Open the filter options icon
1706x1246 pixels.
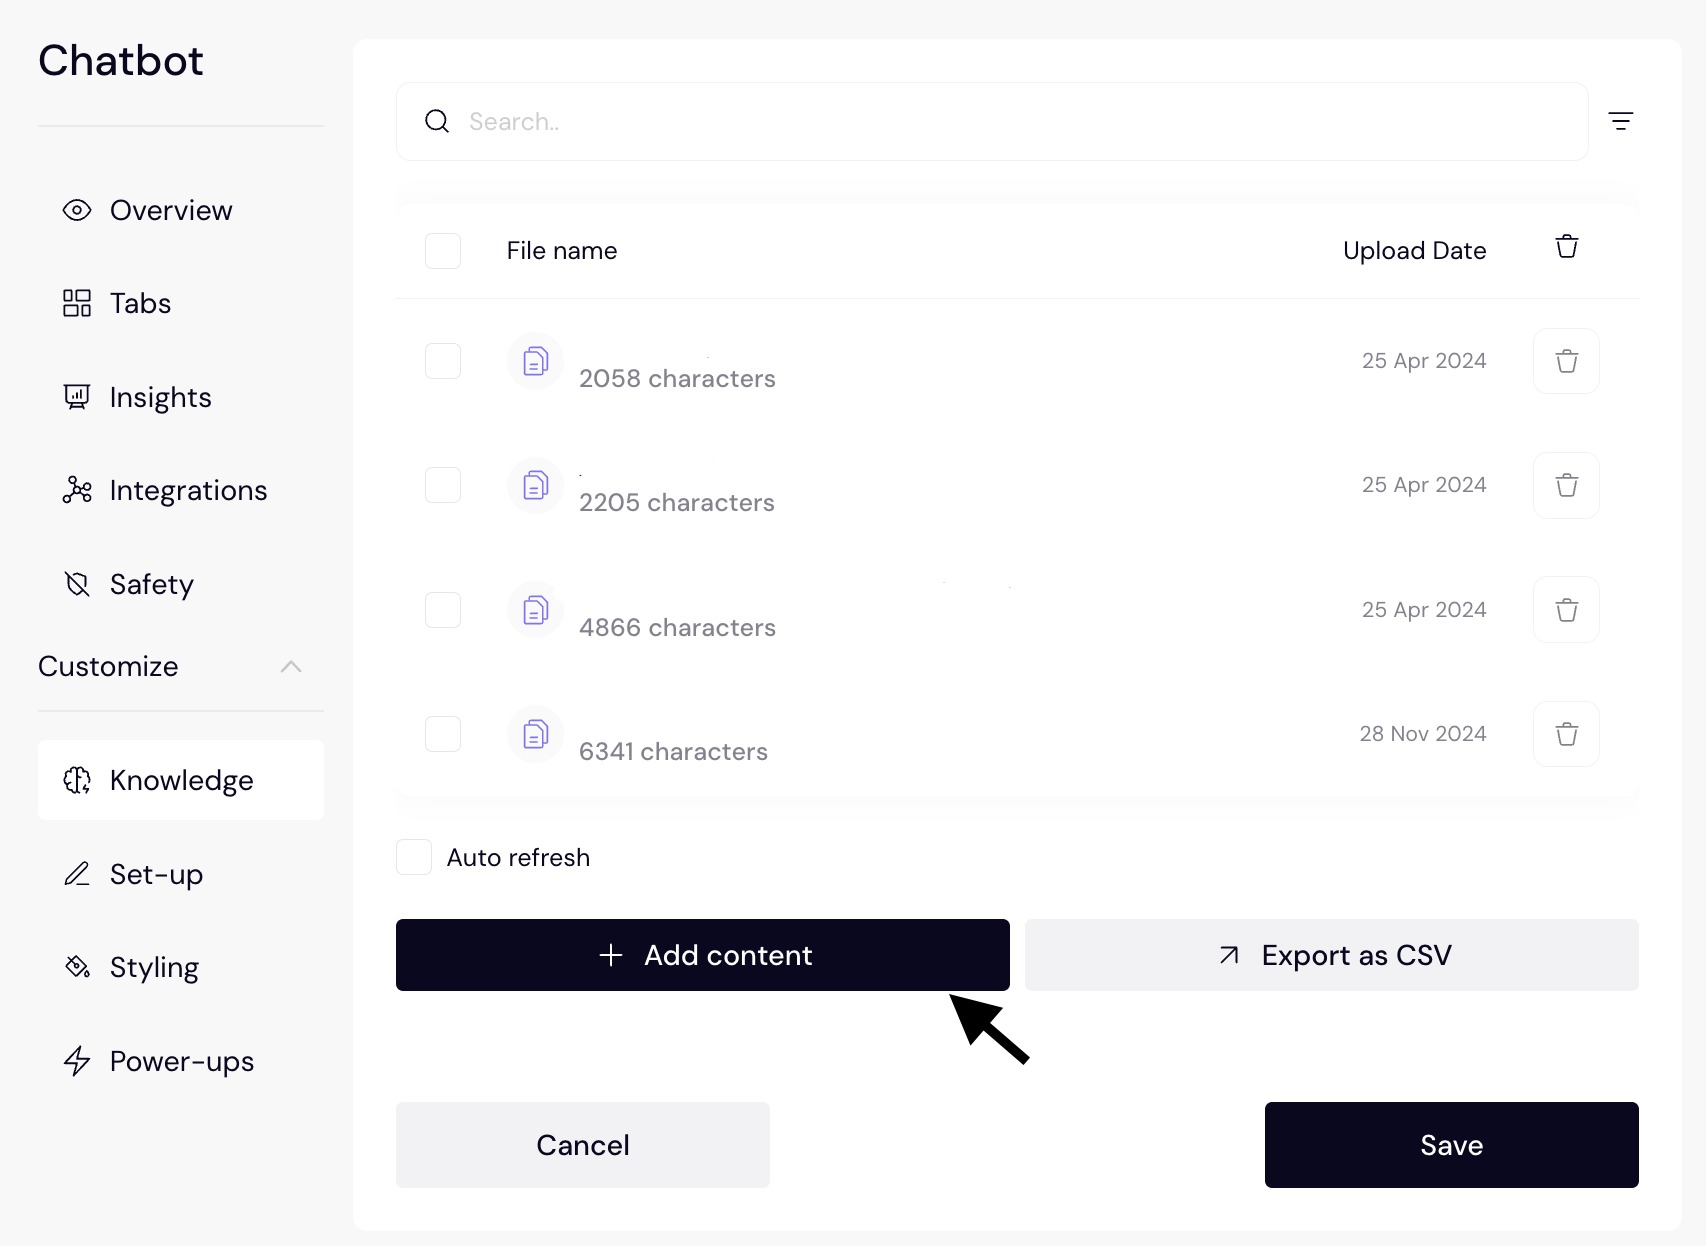(1620, 121)
